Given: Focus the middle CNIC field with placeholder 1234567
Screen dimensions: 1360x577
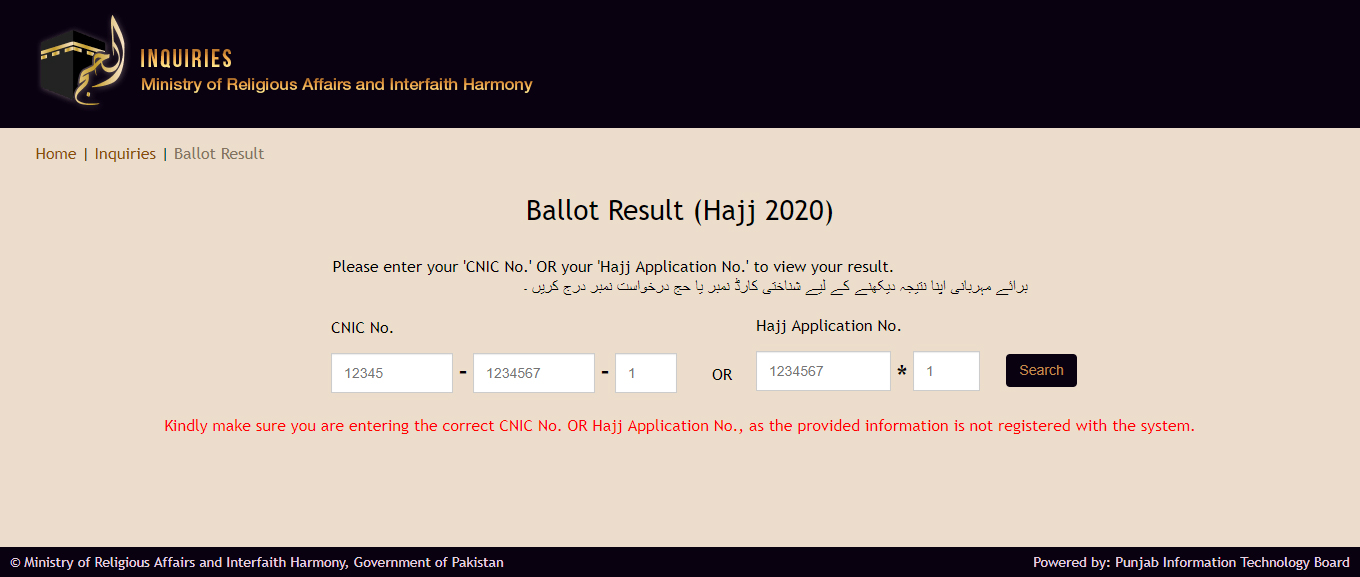Looking at the screenshot, I should (x=534, y=373).
